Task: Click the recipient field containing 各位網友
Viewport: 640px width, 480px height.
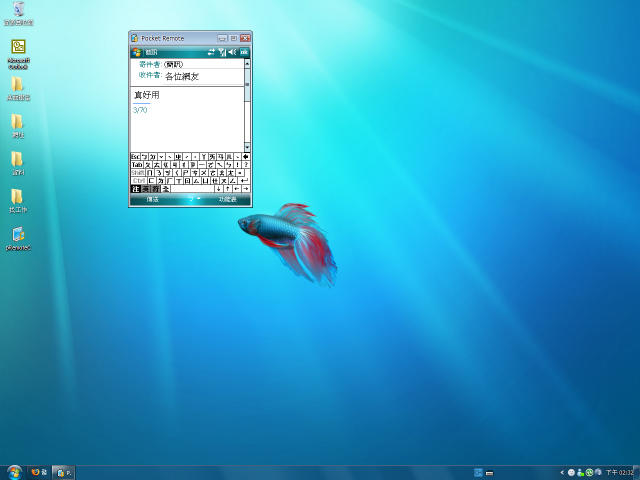Action: (x=203, y=76)
